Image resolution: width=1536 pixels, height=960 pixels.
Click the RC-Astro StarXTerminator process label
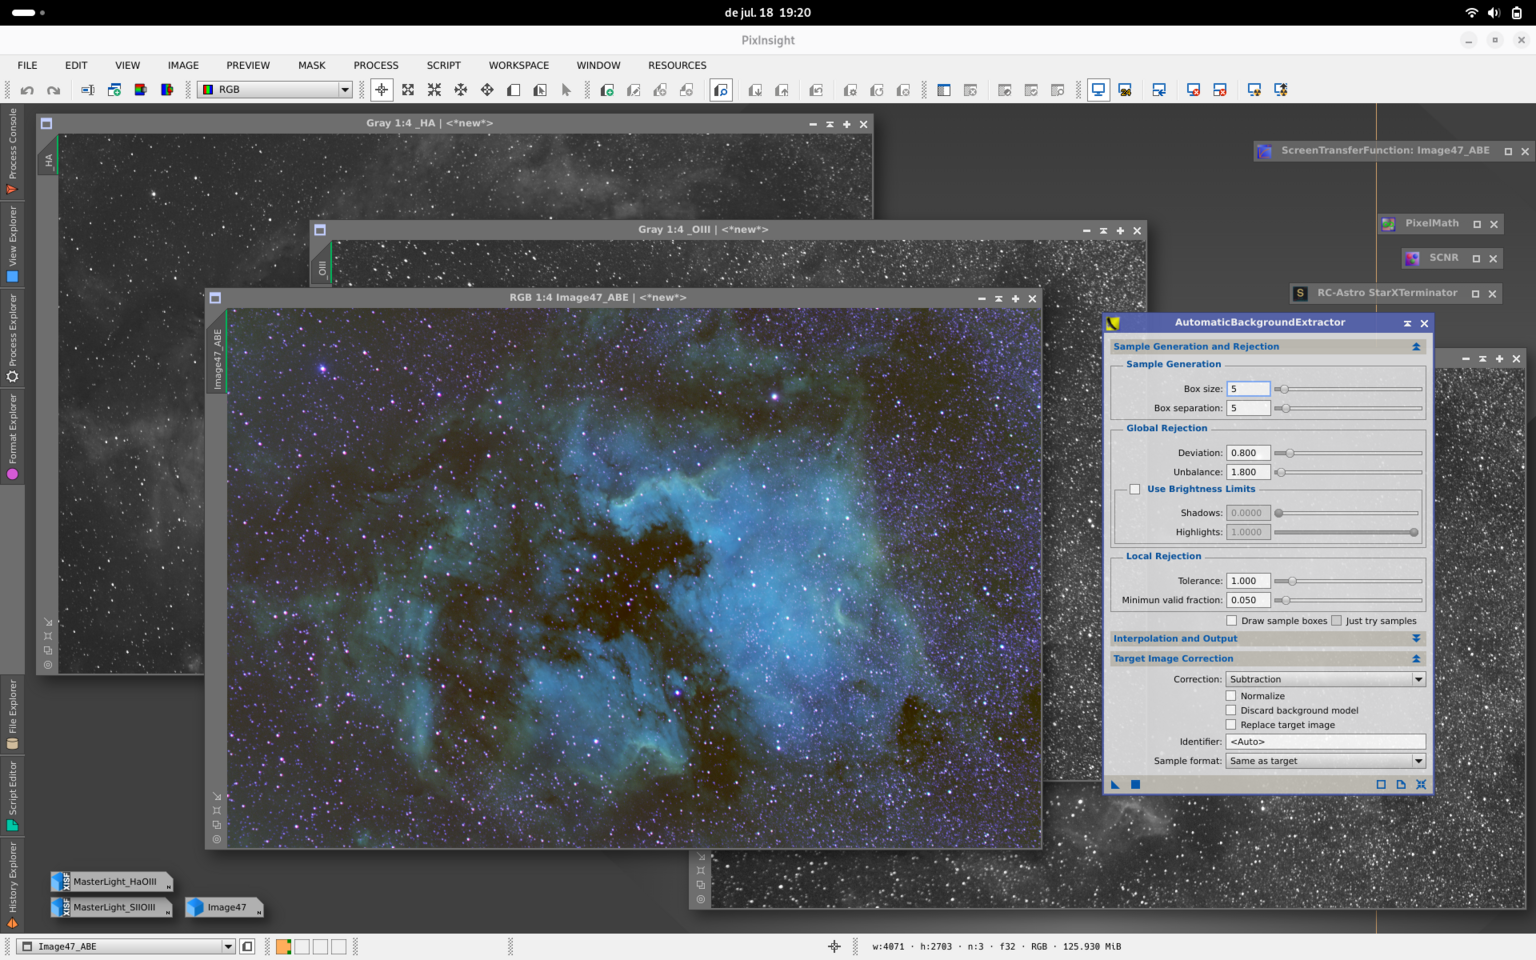[x=1387, y=293]
